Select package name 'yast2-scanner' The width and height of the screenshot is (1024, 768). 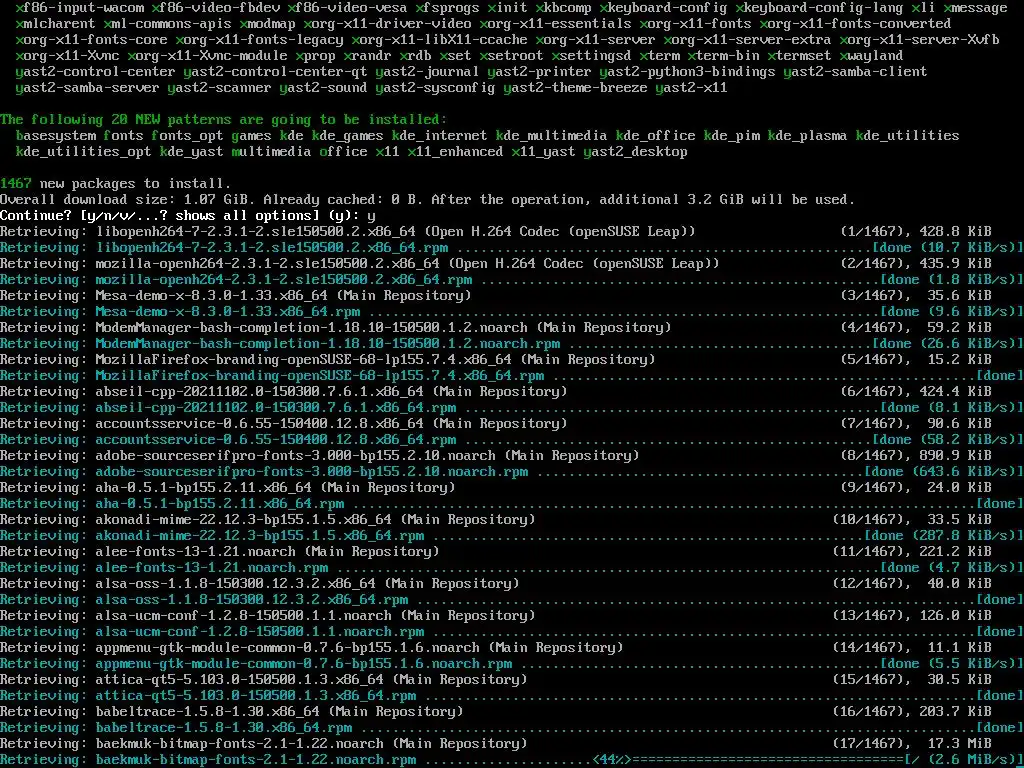(x=219, y=88)
